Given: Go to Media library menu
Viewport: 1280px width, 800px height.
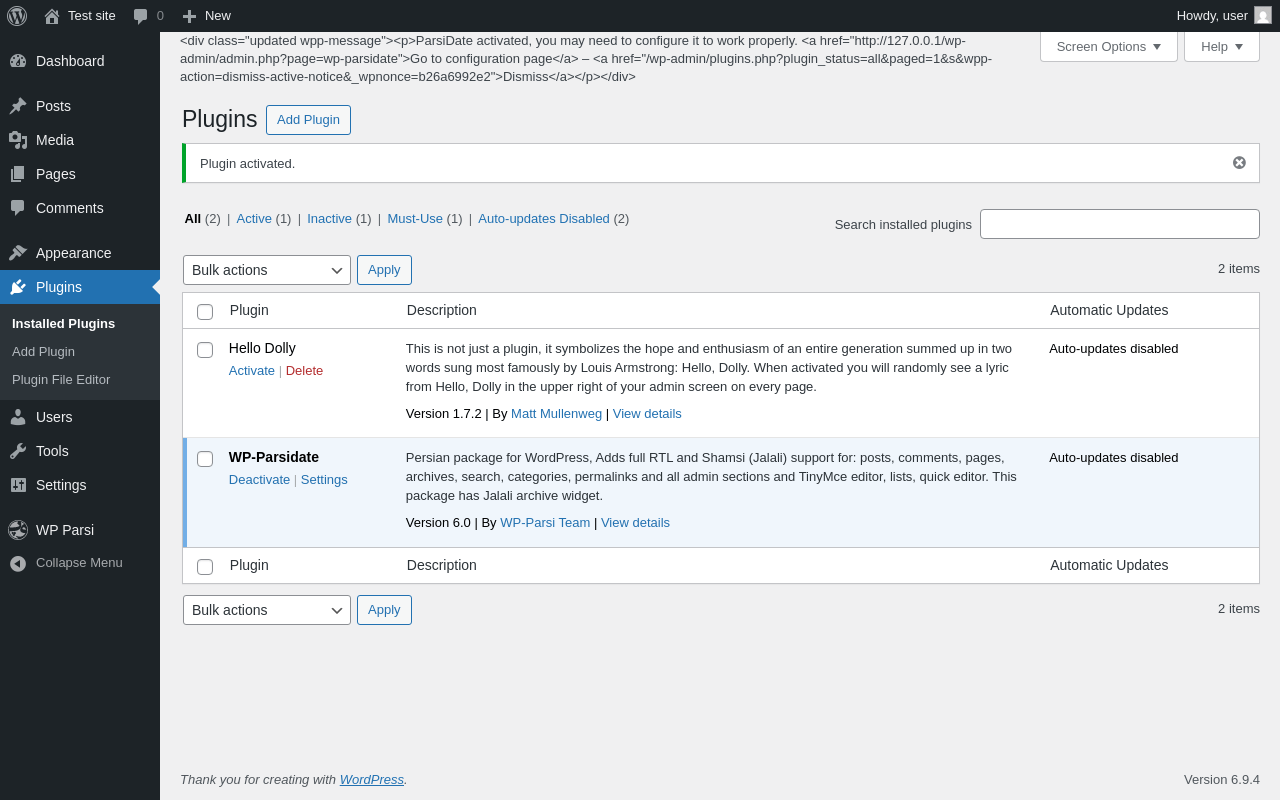Looking at the screenshot, I should pos(80,140).
